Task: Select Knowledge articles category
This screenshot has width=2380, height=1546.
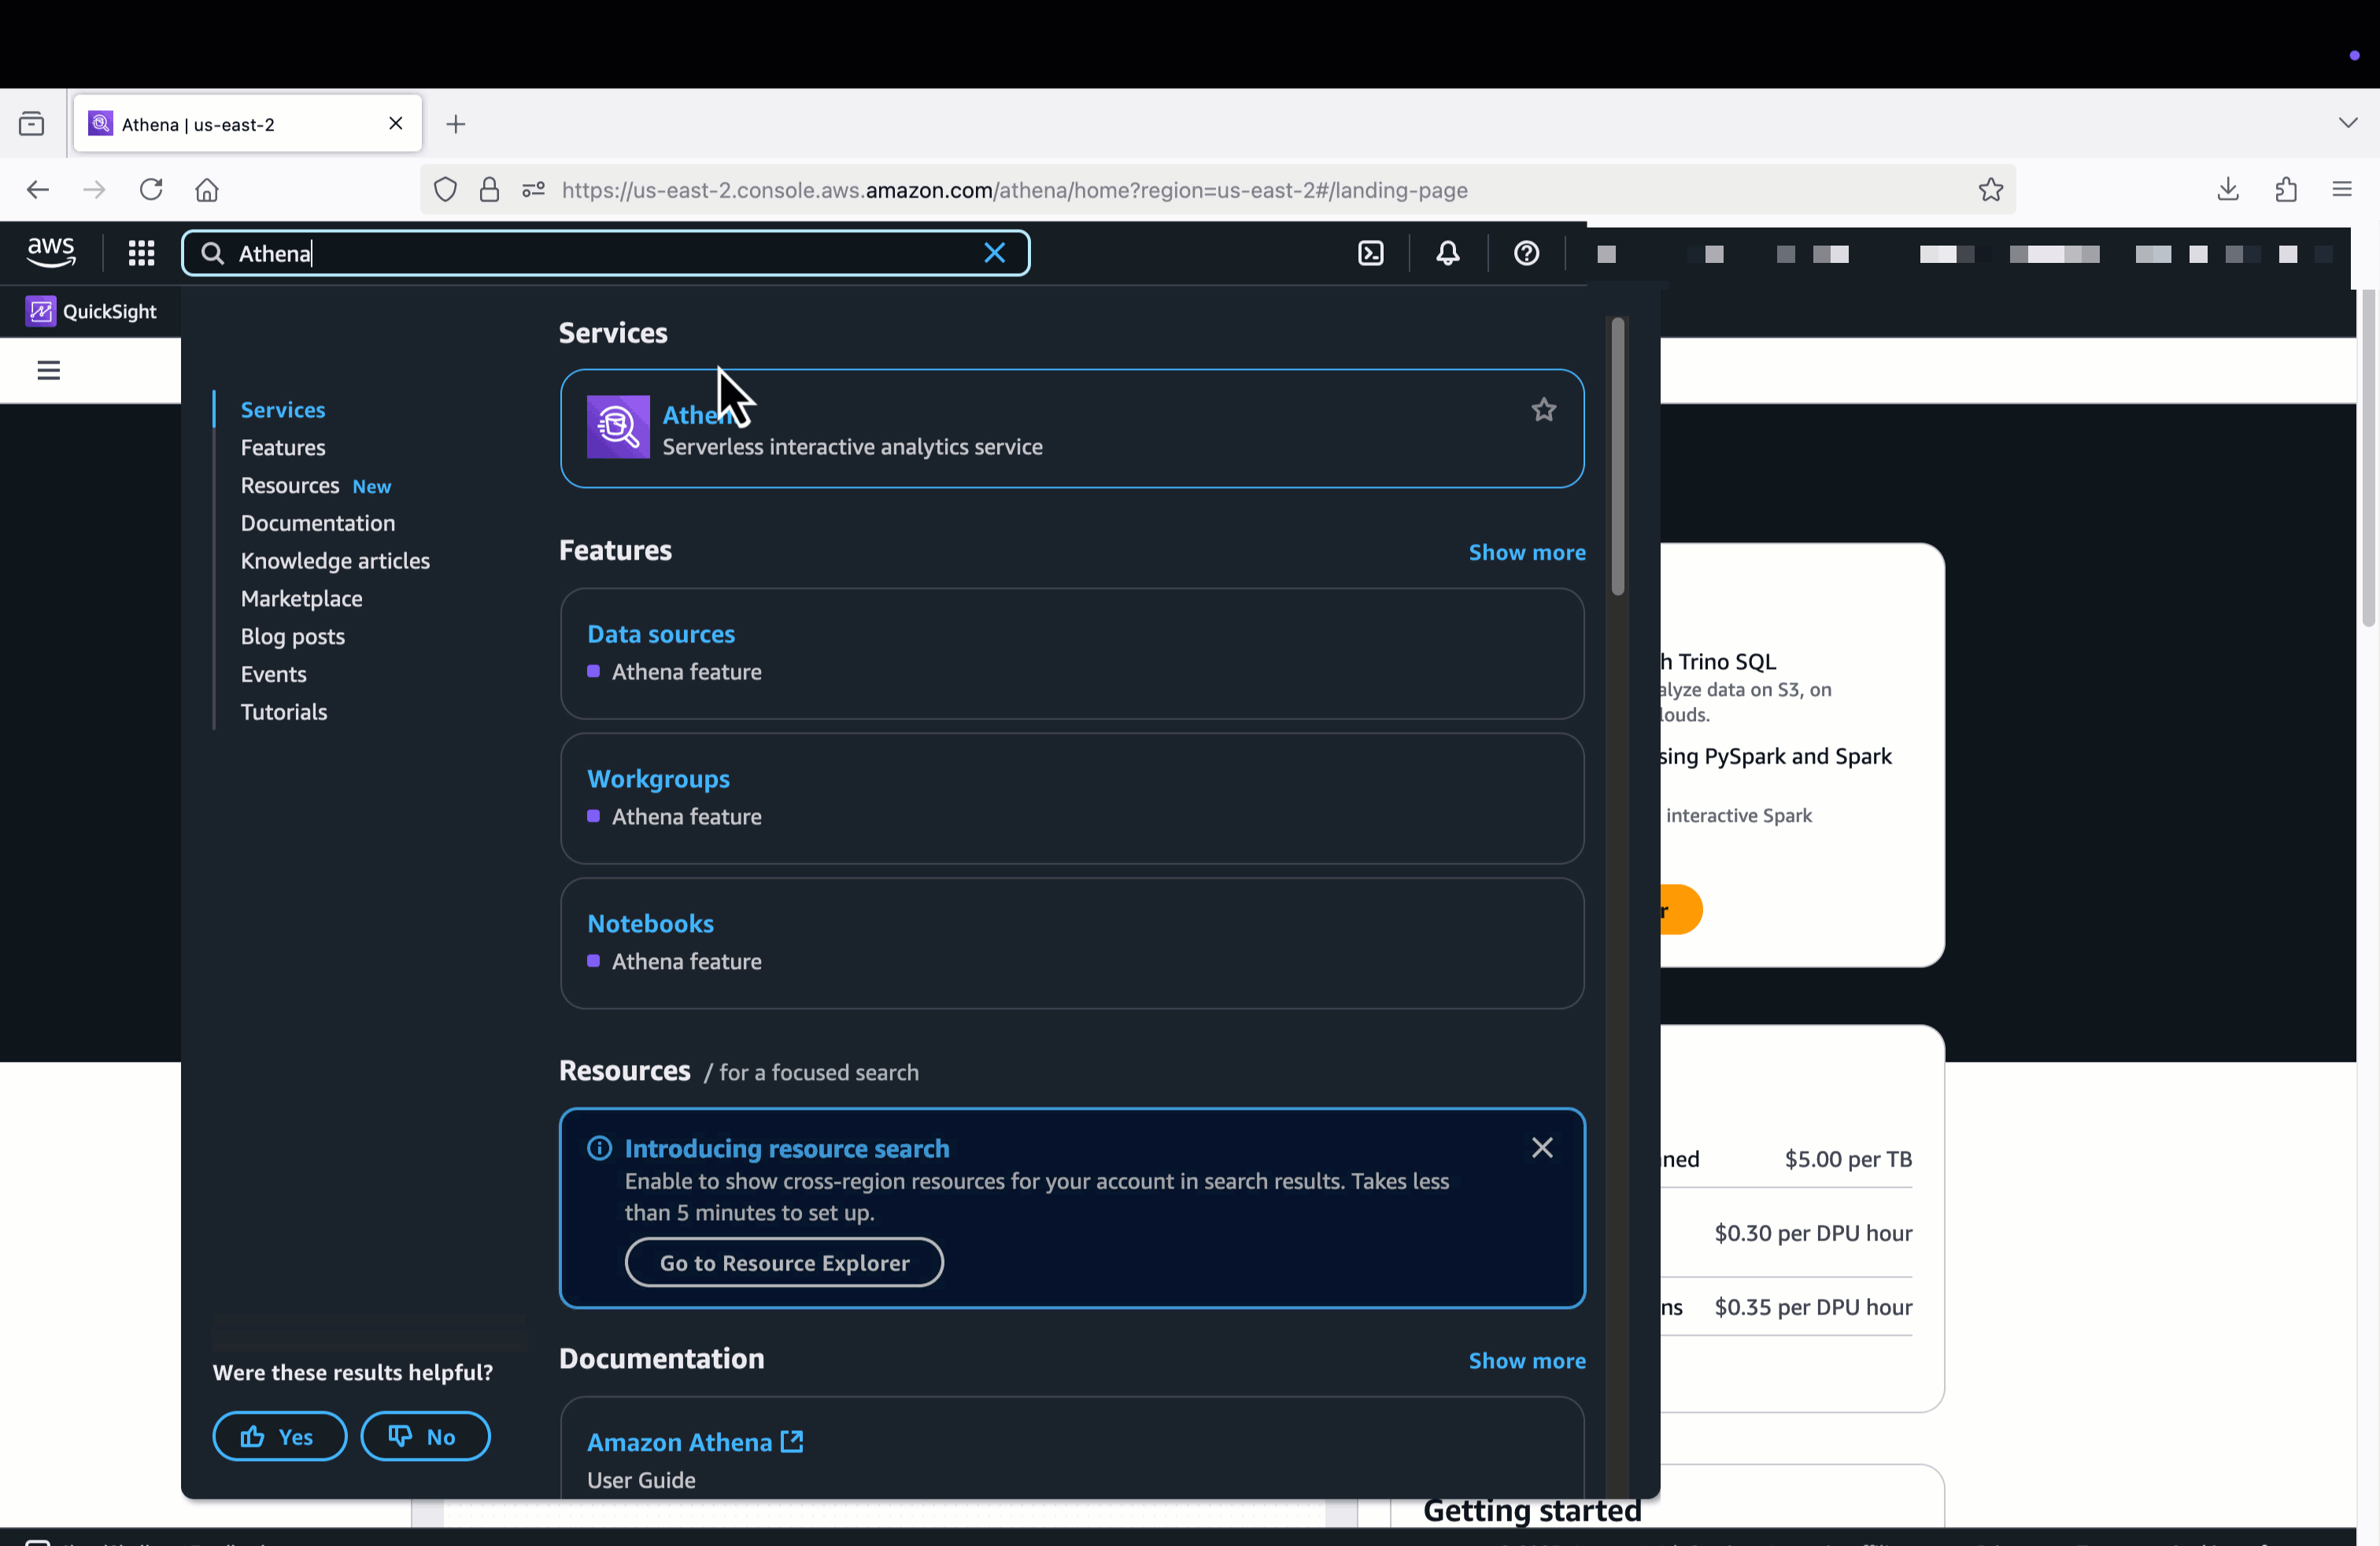Action: 335,561
